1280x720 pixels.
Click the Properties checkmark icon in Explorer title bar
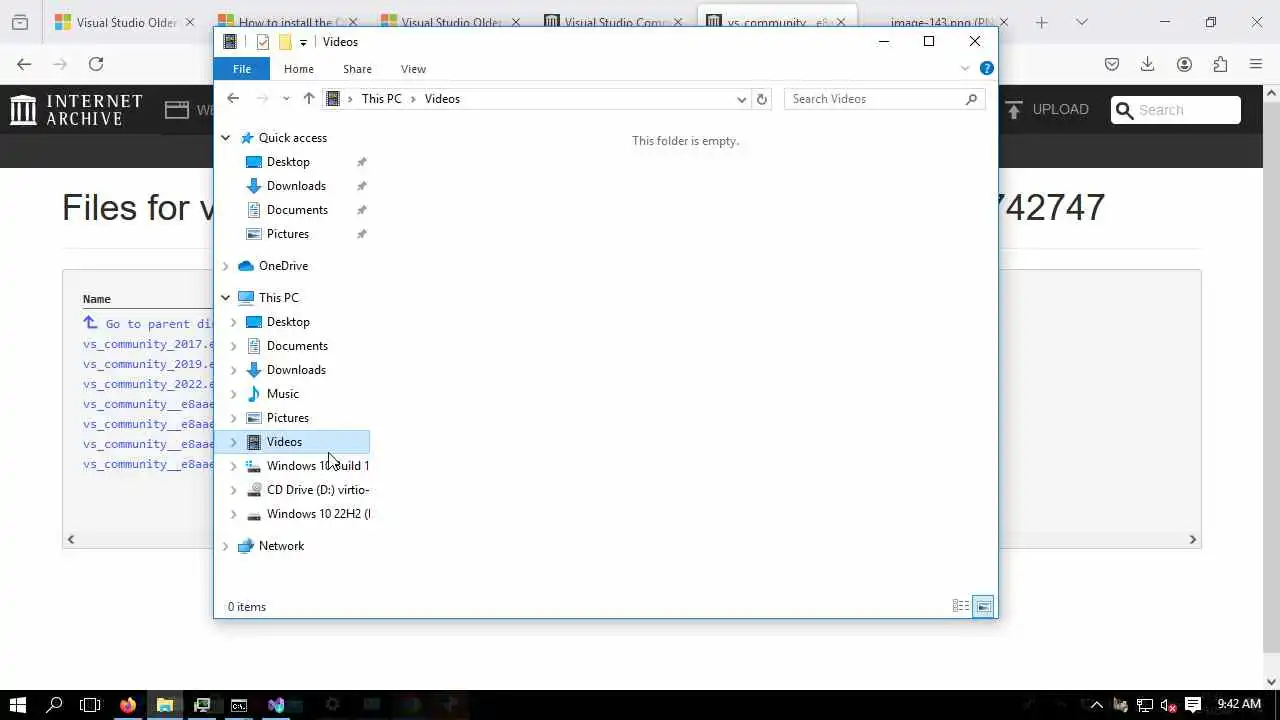[x=263, y=41]
